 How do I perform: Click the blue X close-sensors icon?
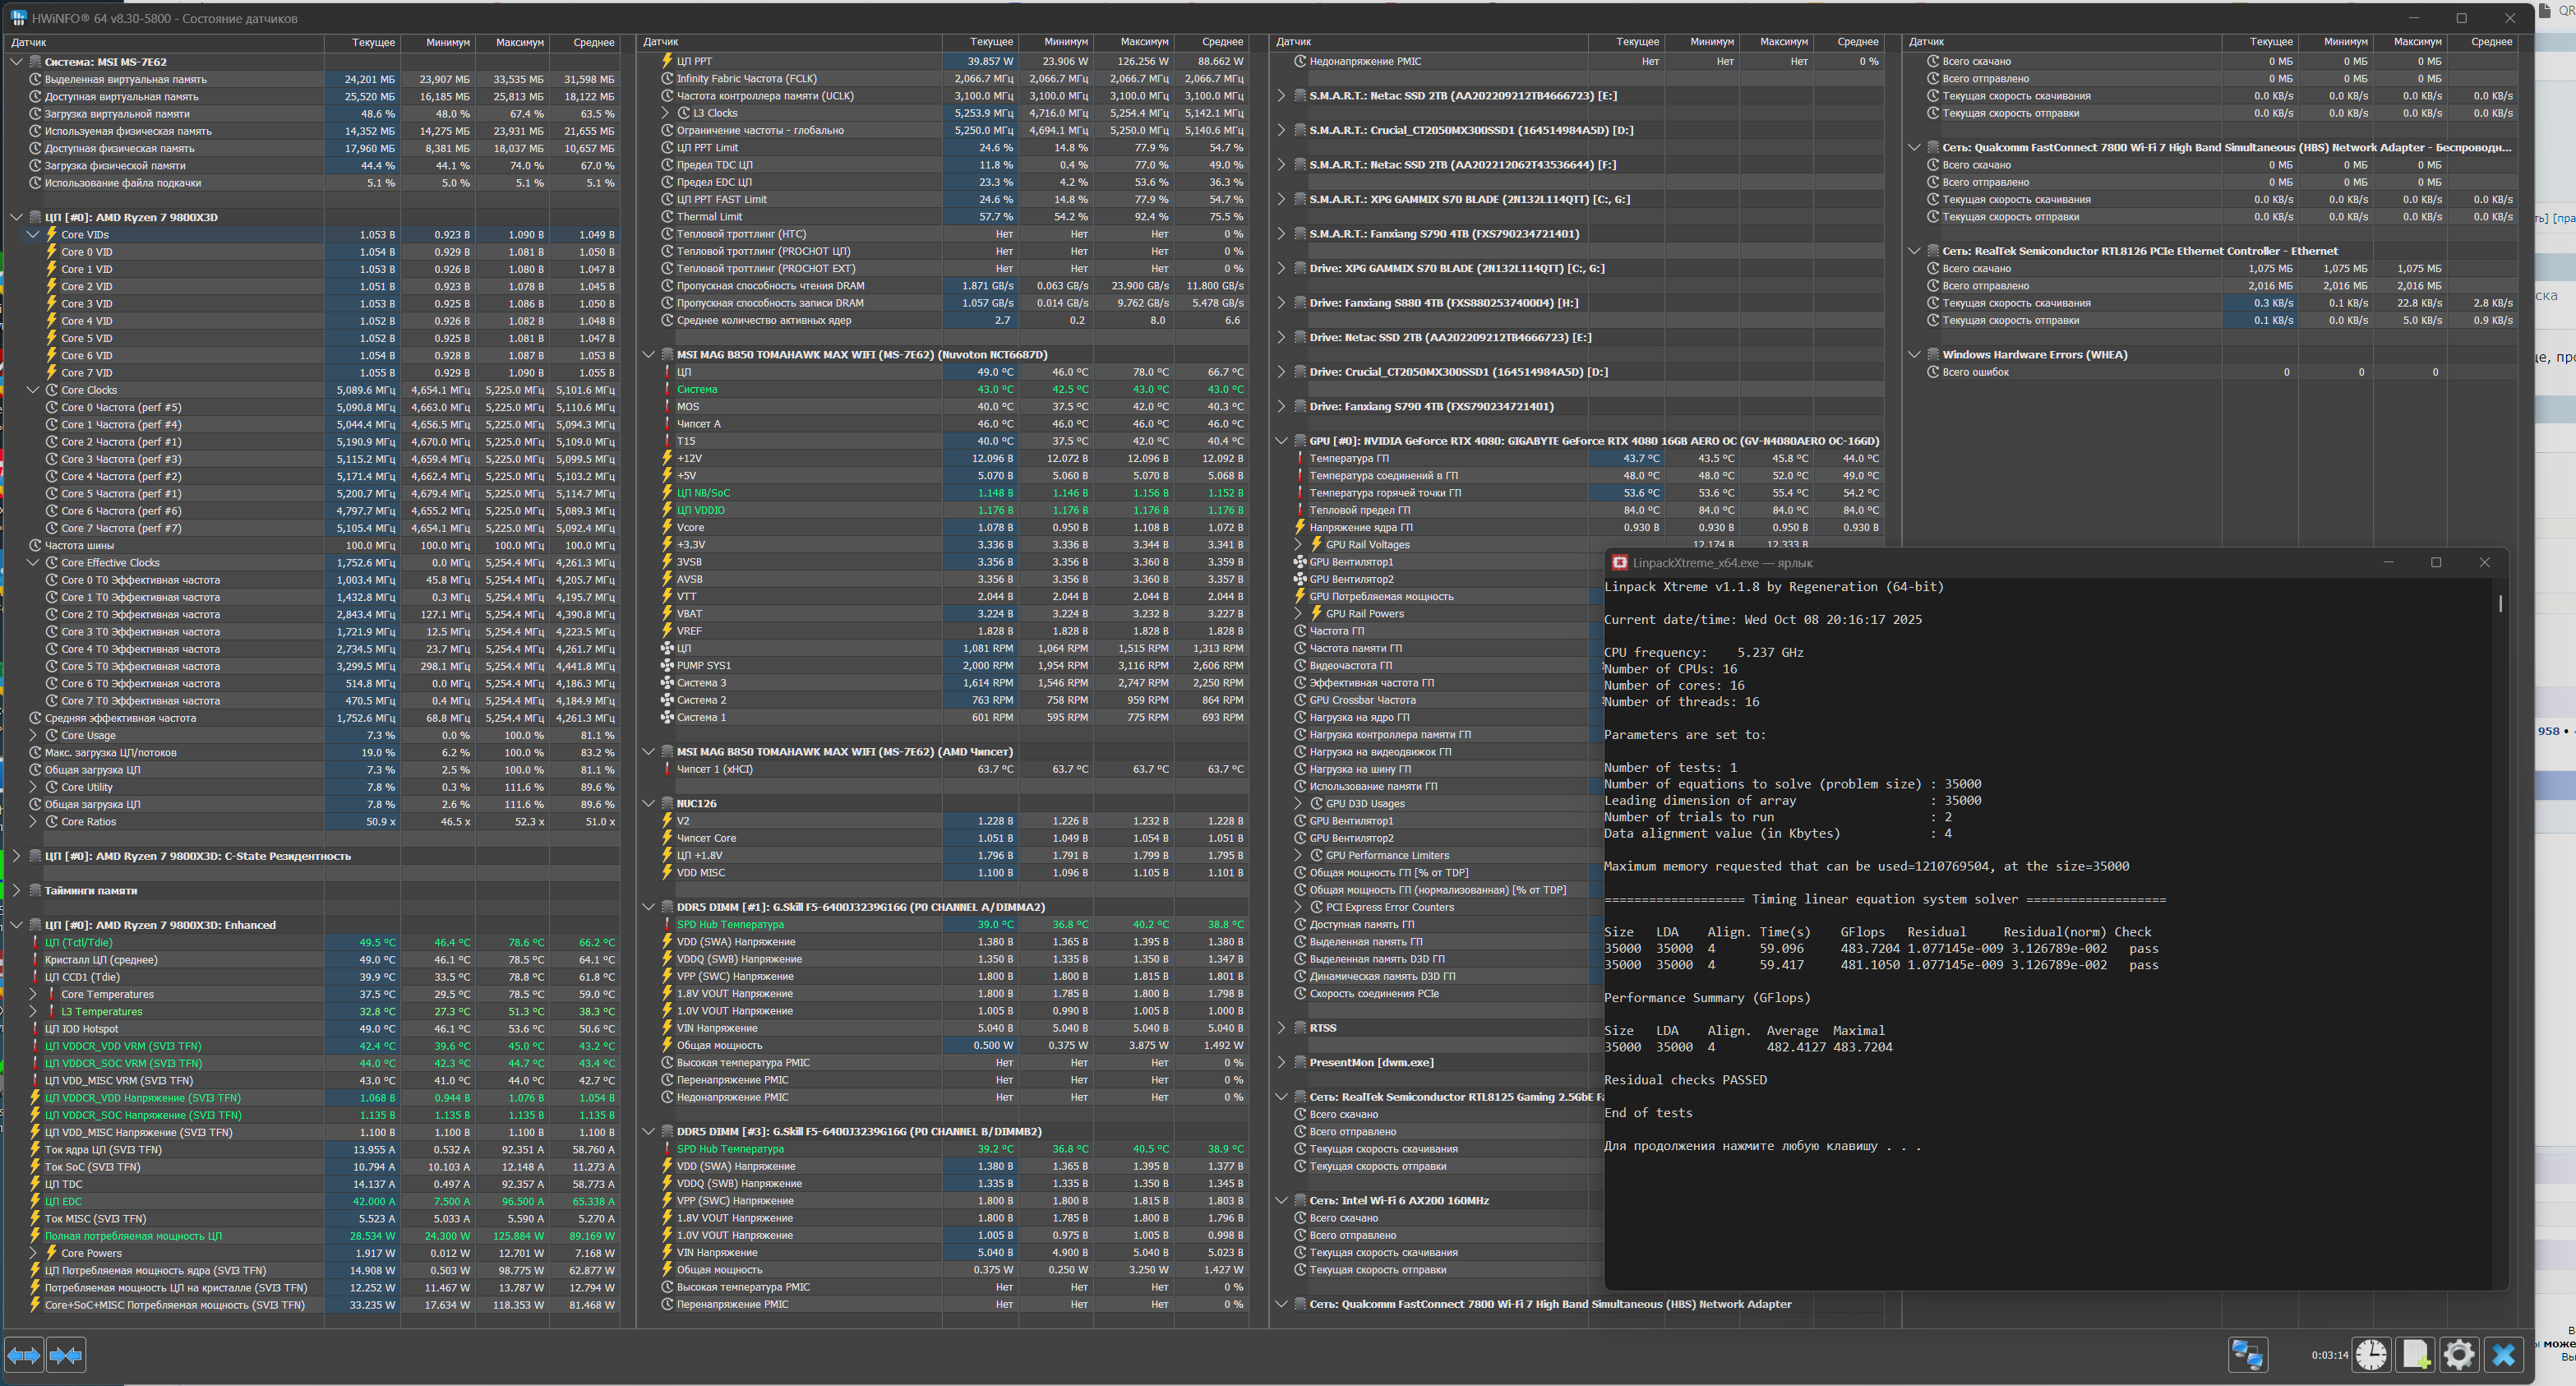click(x=2503, y=1355)
